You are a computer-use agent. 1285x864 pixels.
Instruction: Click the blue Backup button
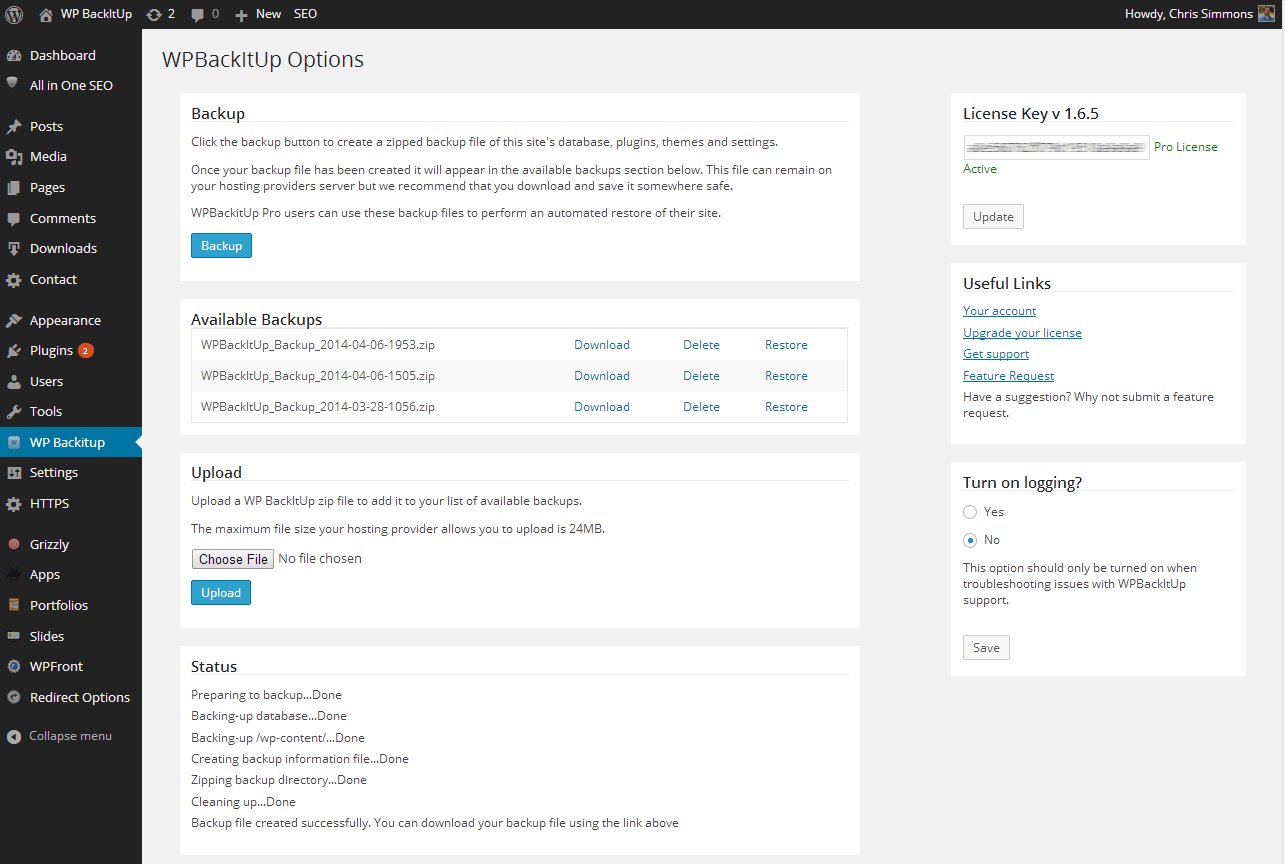221,246
